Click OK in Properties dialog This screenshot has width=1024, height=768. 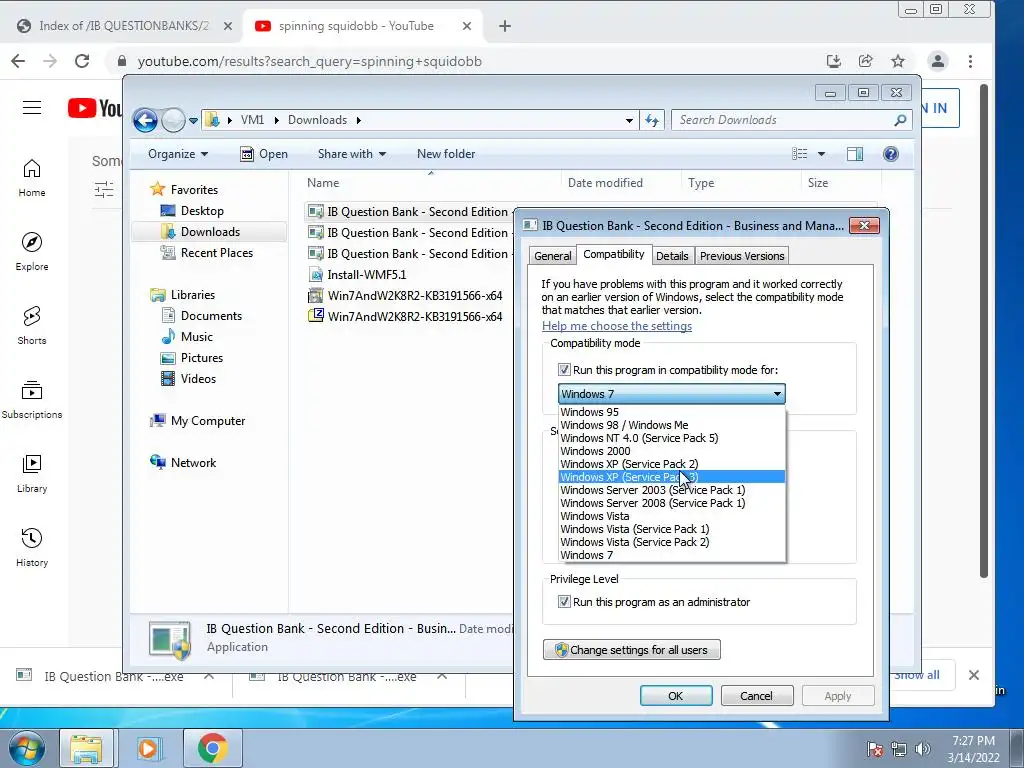[676, 696]
